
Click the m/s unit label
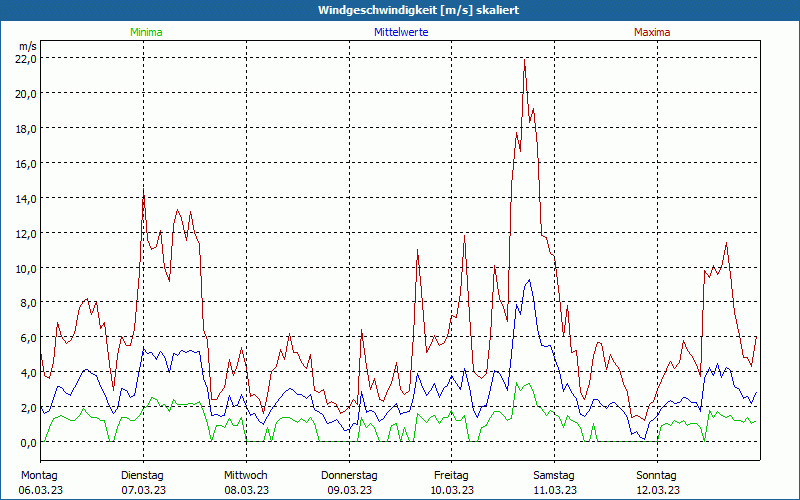click(28, 46)
